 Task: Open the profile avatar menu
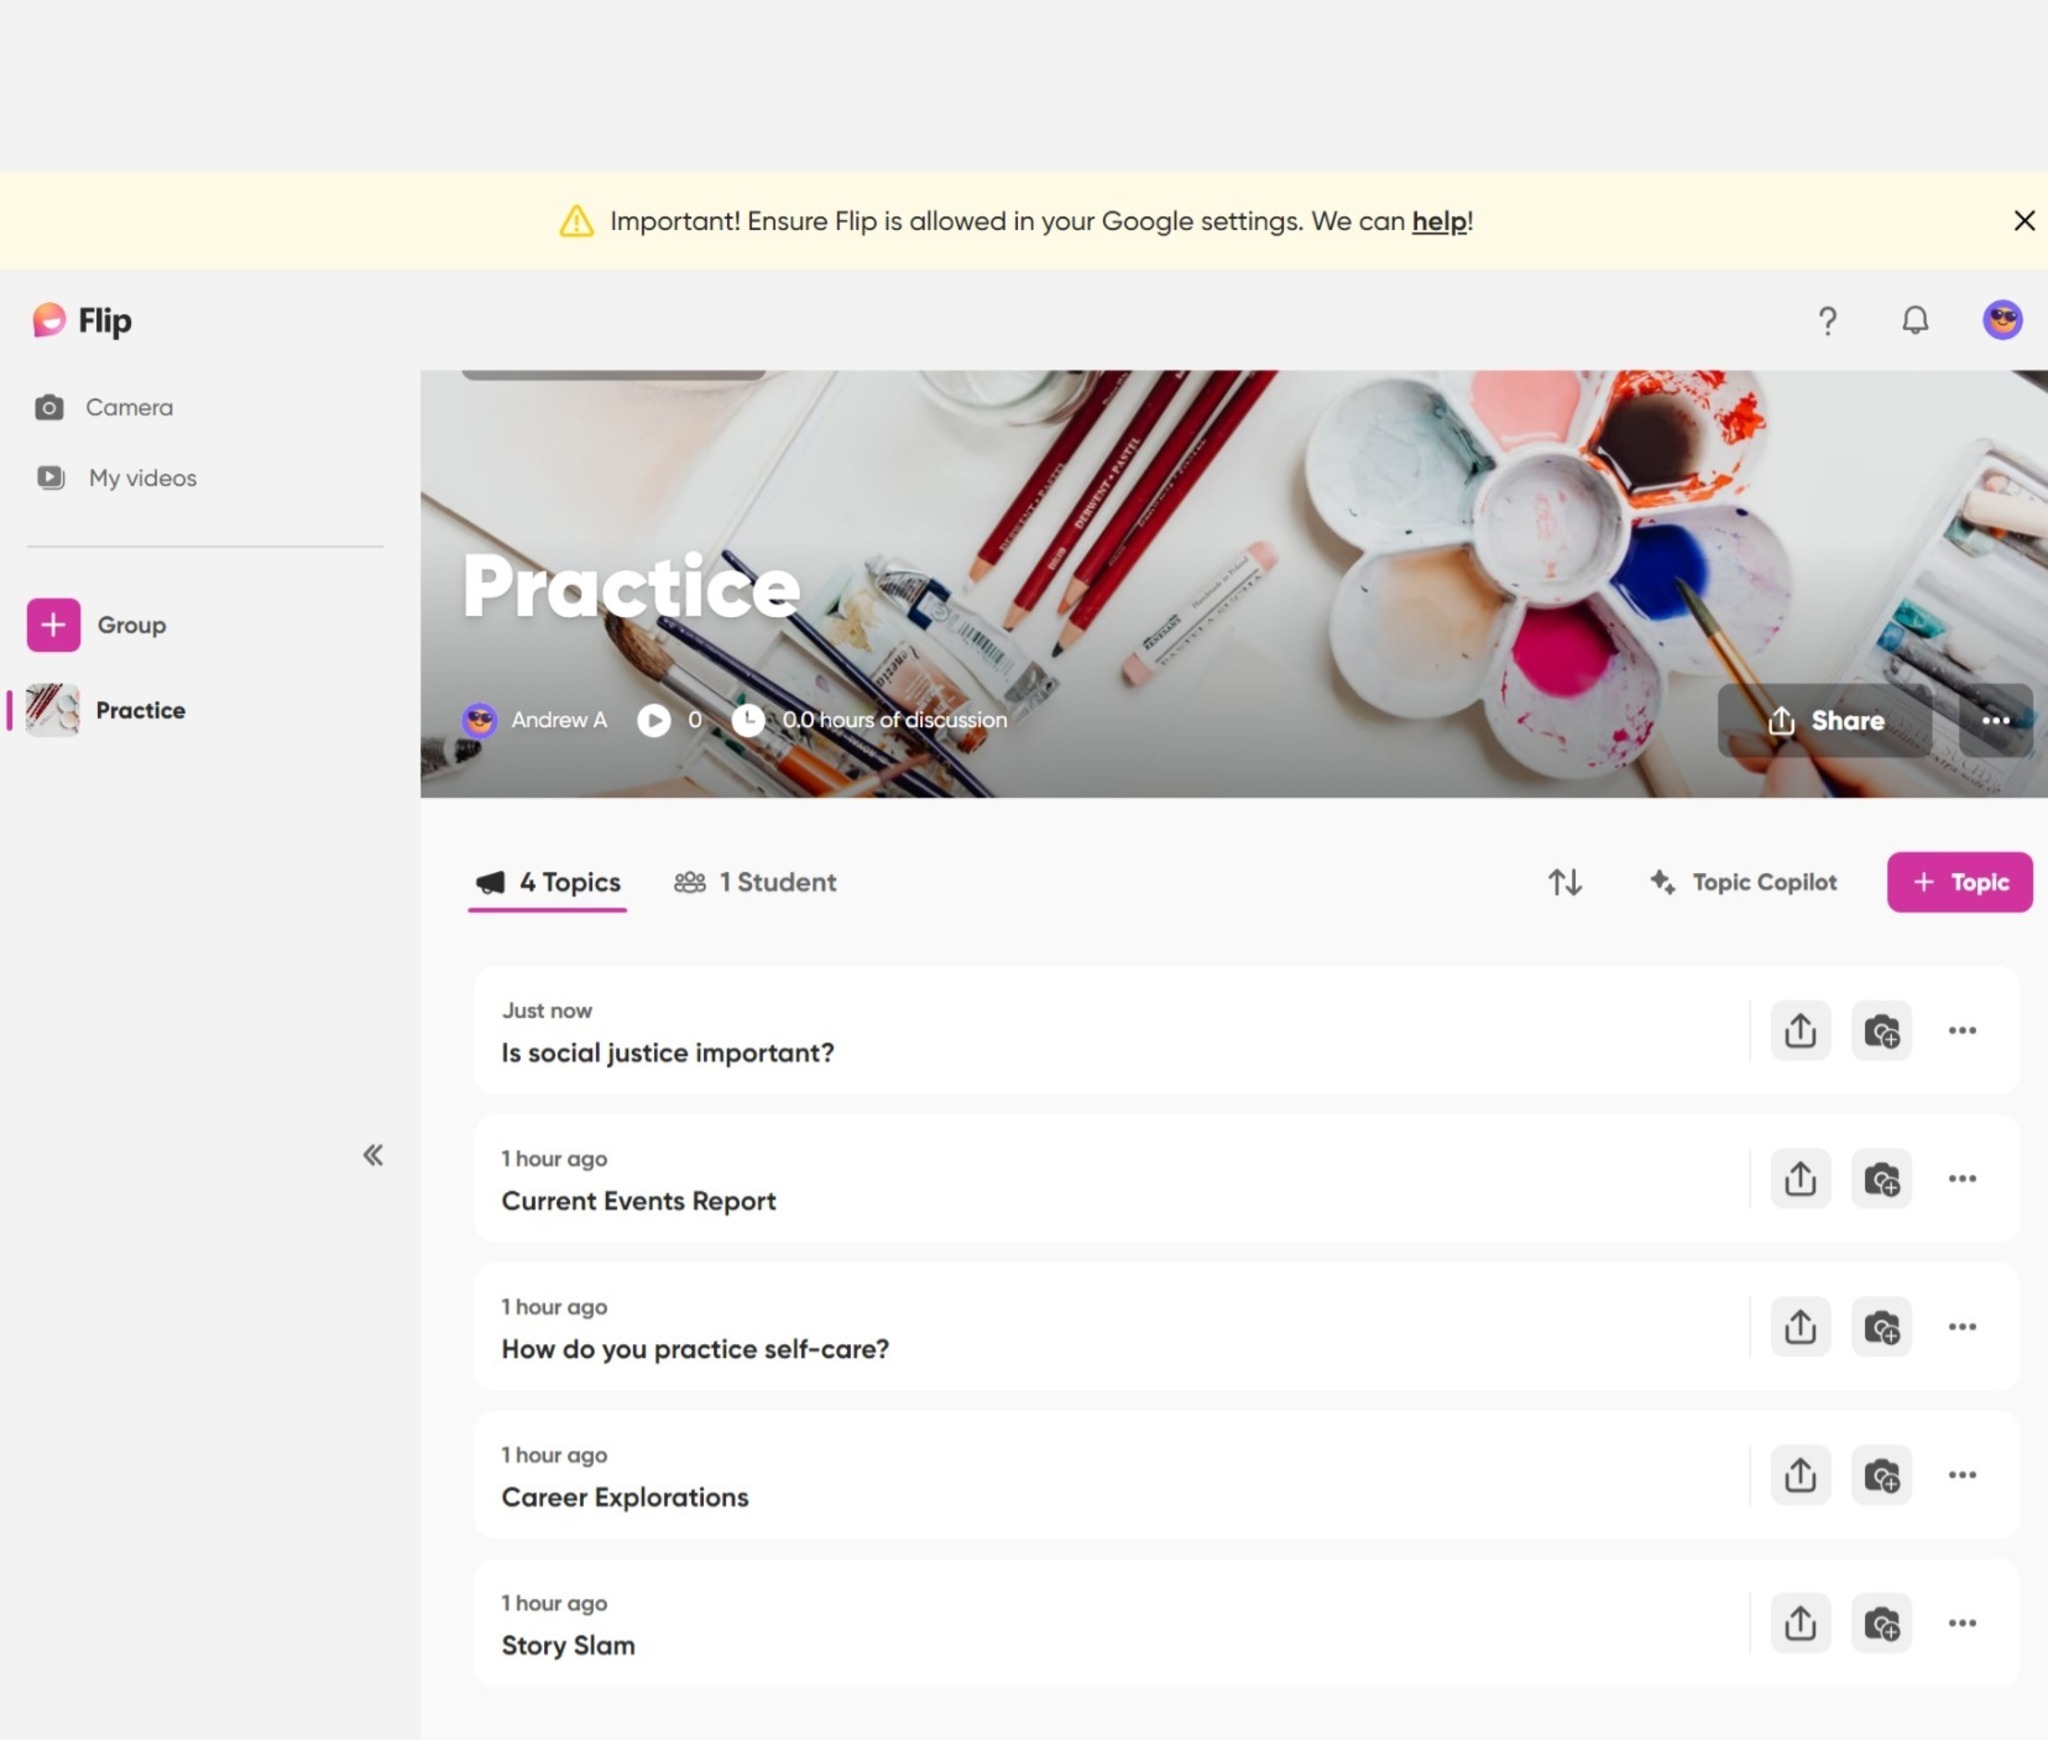coord(2002,321)
